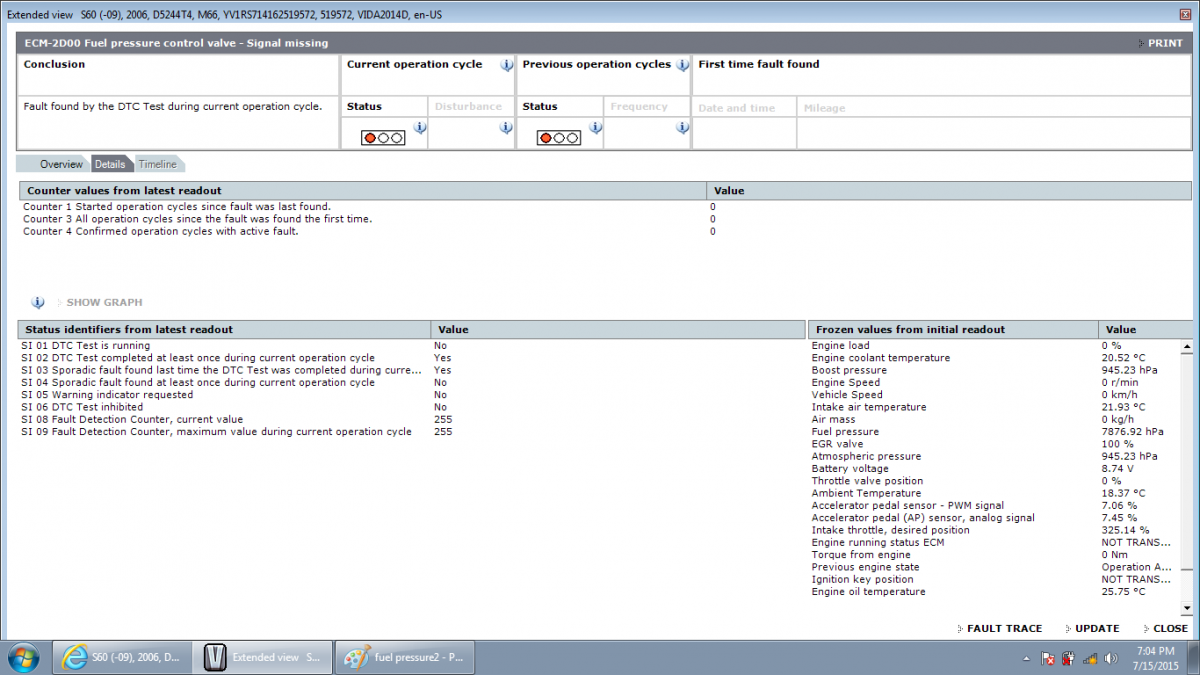Click the frozen values scrollbar down arrow
Screen dimensions: 1200x675
click(x=1187, y=607)
